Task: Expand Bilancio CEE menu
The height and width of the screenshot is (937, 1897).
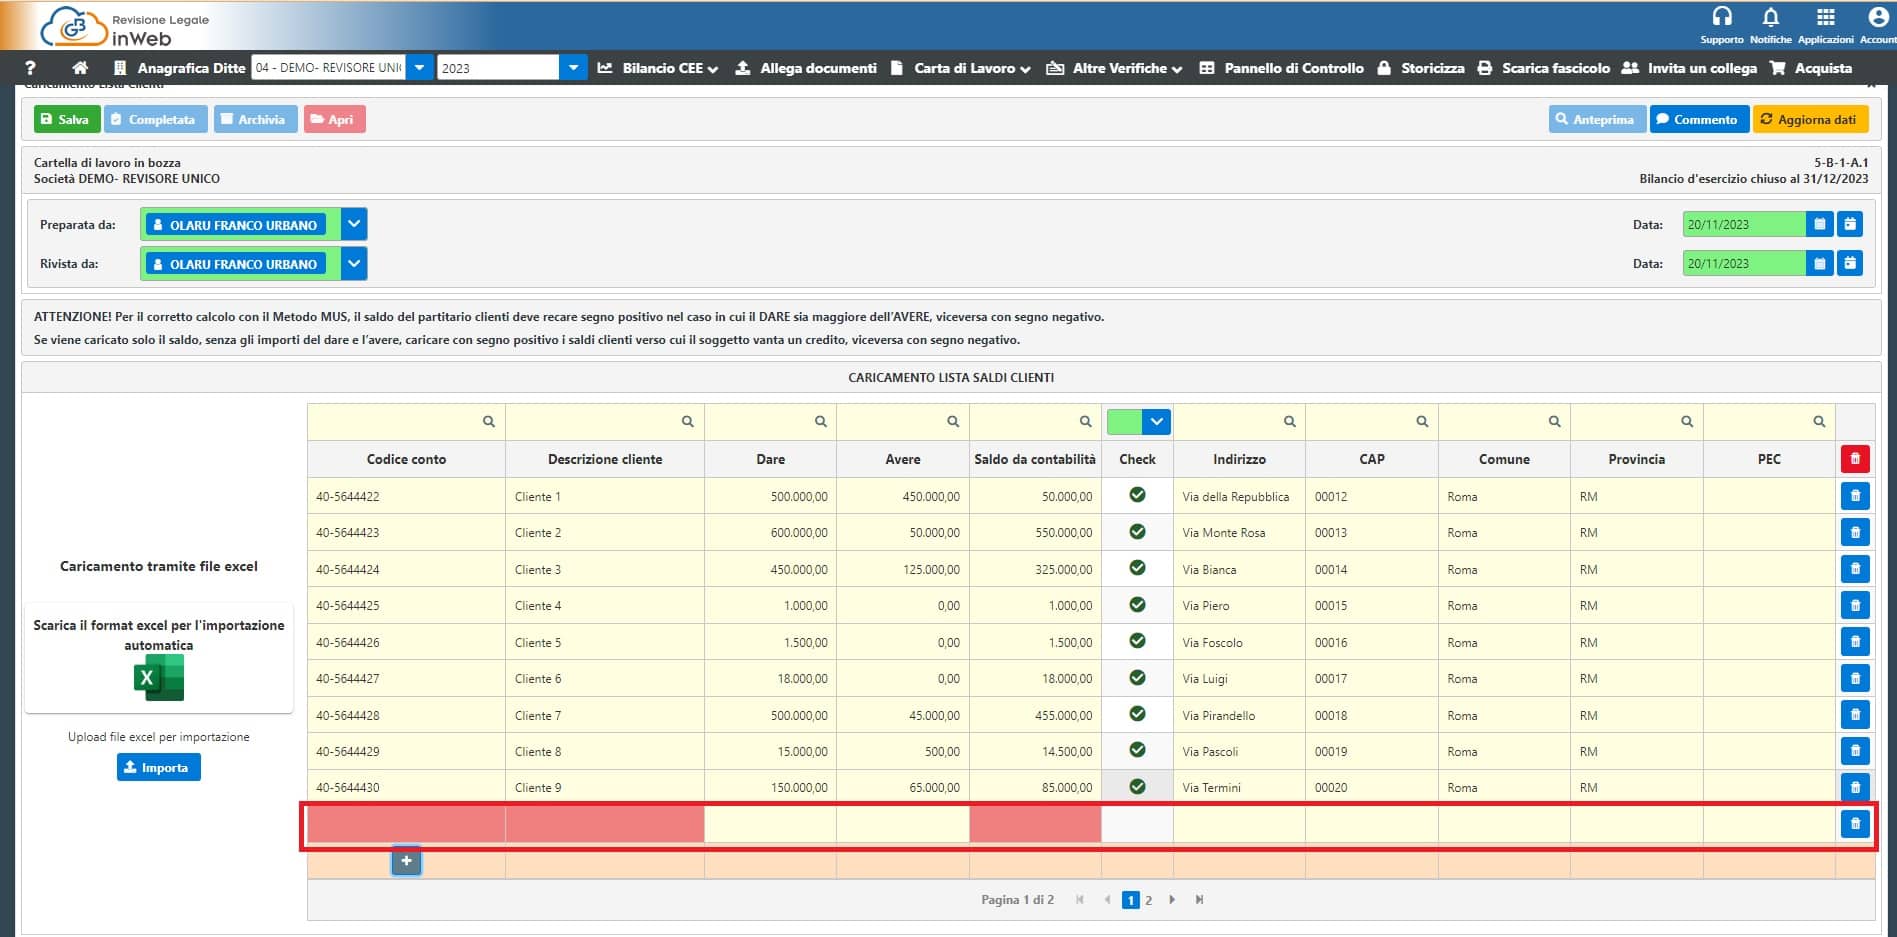Action: click(658, 68)
